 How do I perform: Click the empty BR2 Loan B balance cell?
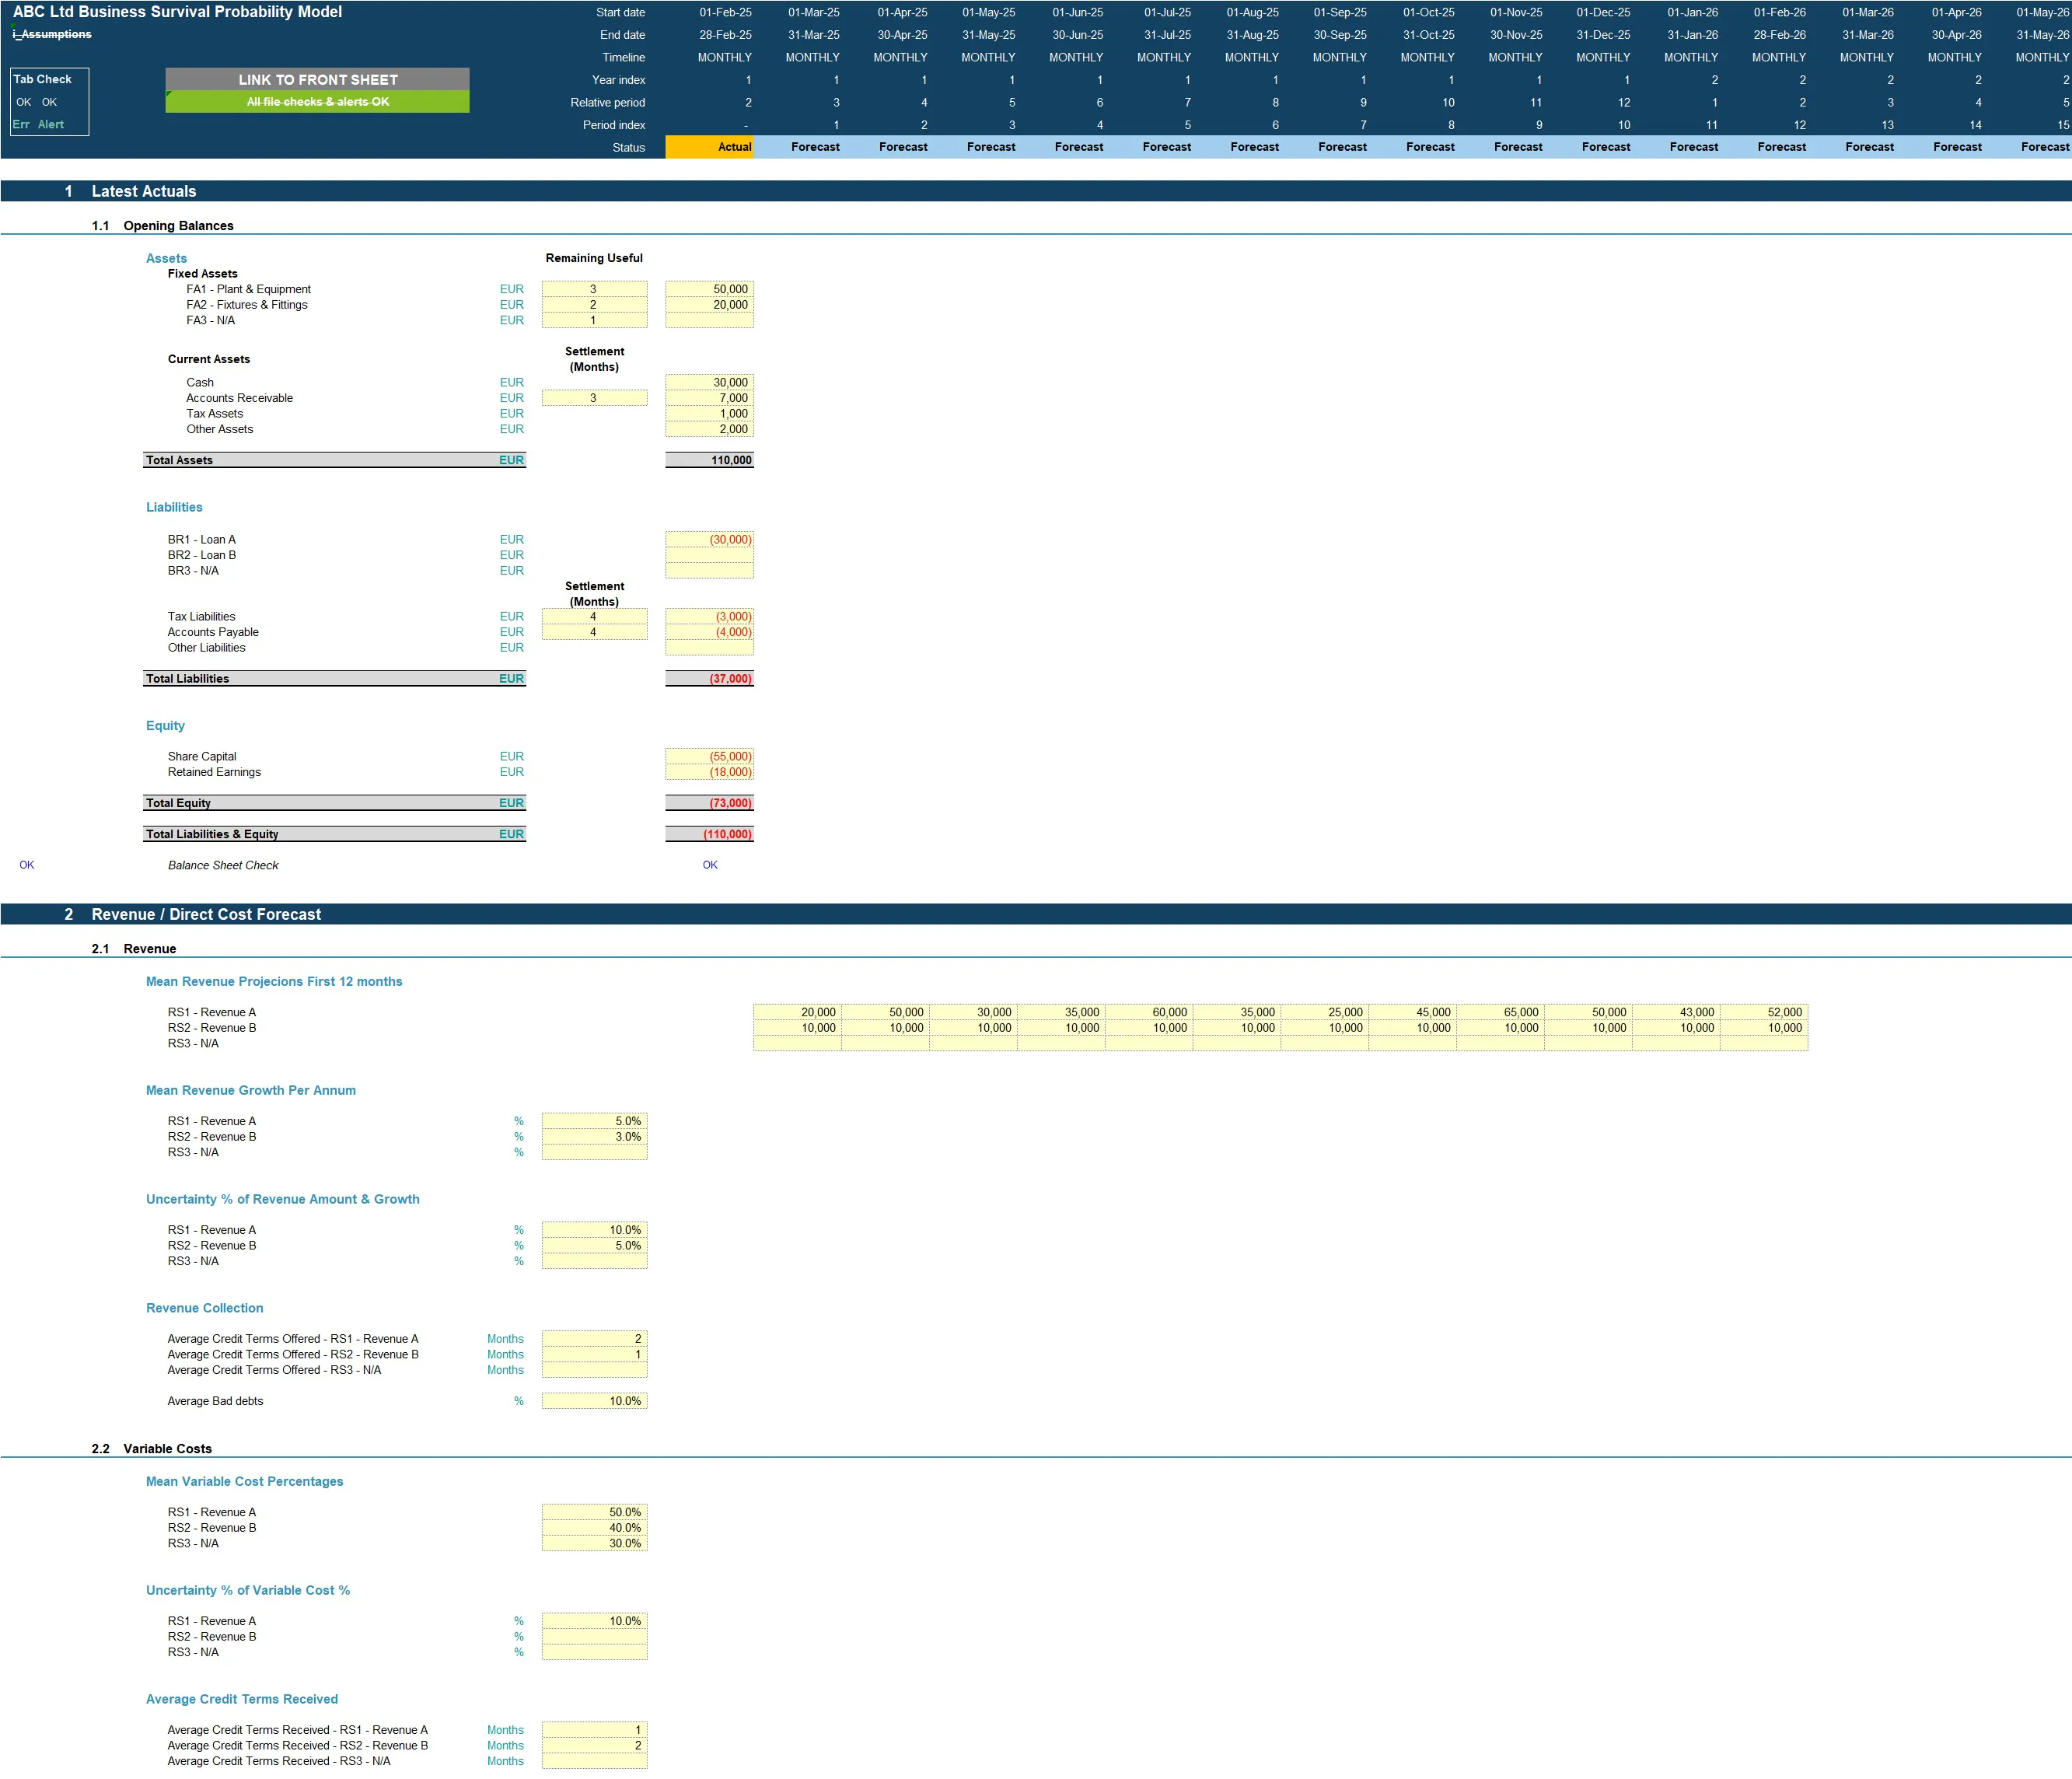[709, 555]
